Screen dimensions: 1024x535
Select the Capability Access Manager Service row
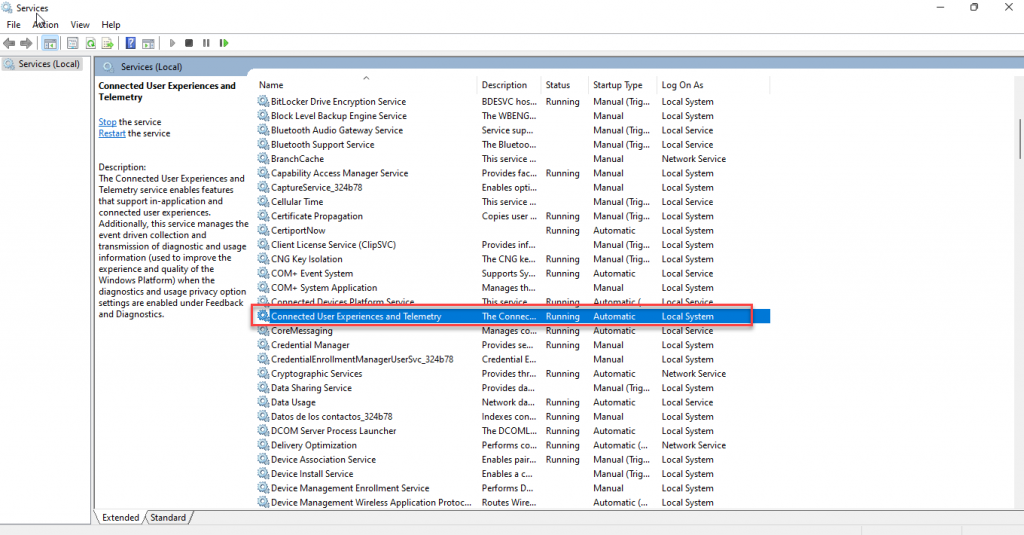[513, 173]
